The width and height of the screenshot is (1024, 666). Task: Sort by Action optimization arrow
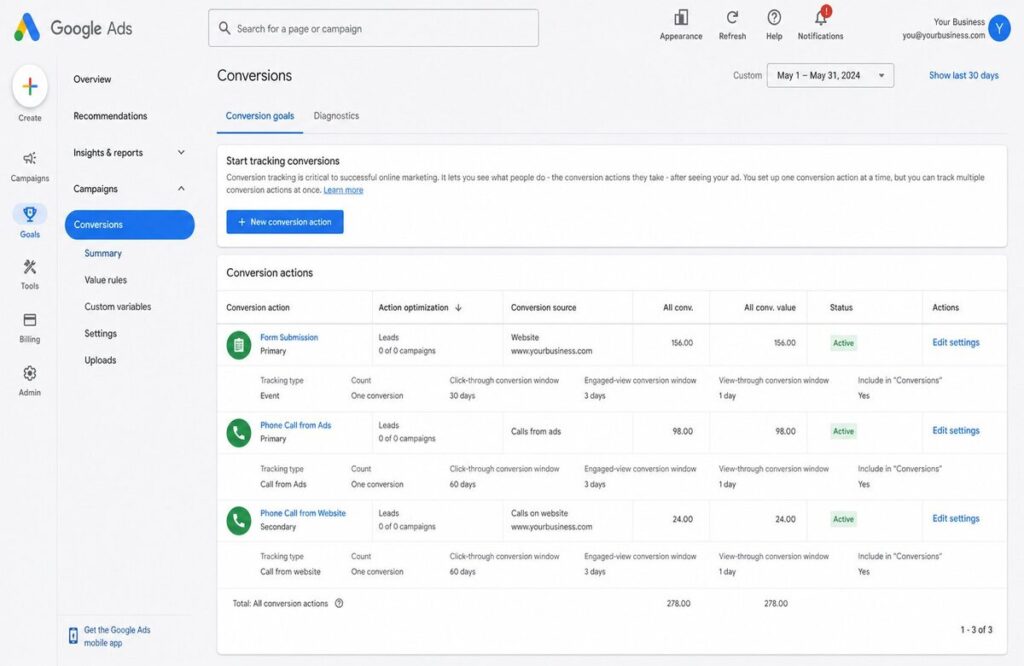(x=458, y=308)
